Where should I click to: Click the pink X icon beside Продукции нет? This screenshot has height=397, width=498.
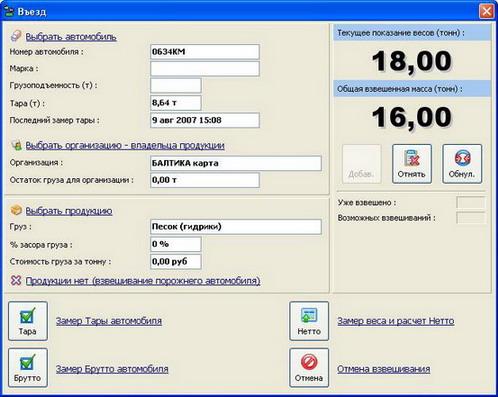16,280
